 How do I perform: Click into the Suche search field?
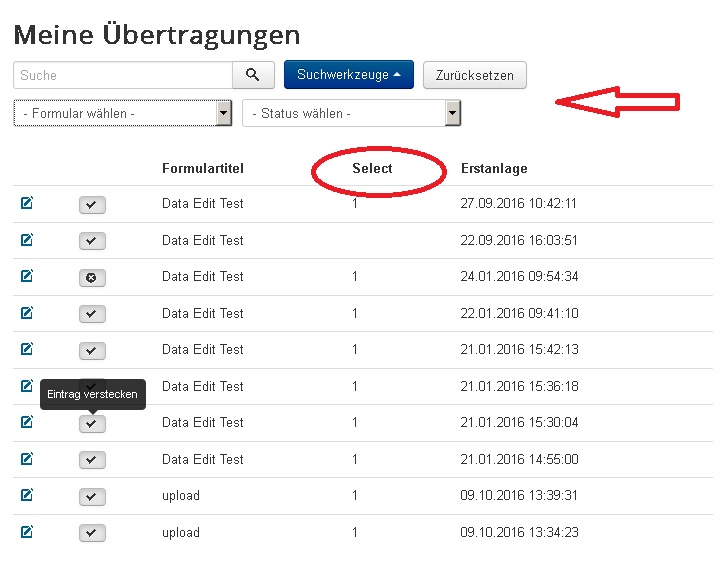122,75
